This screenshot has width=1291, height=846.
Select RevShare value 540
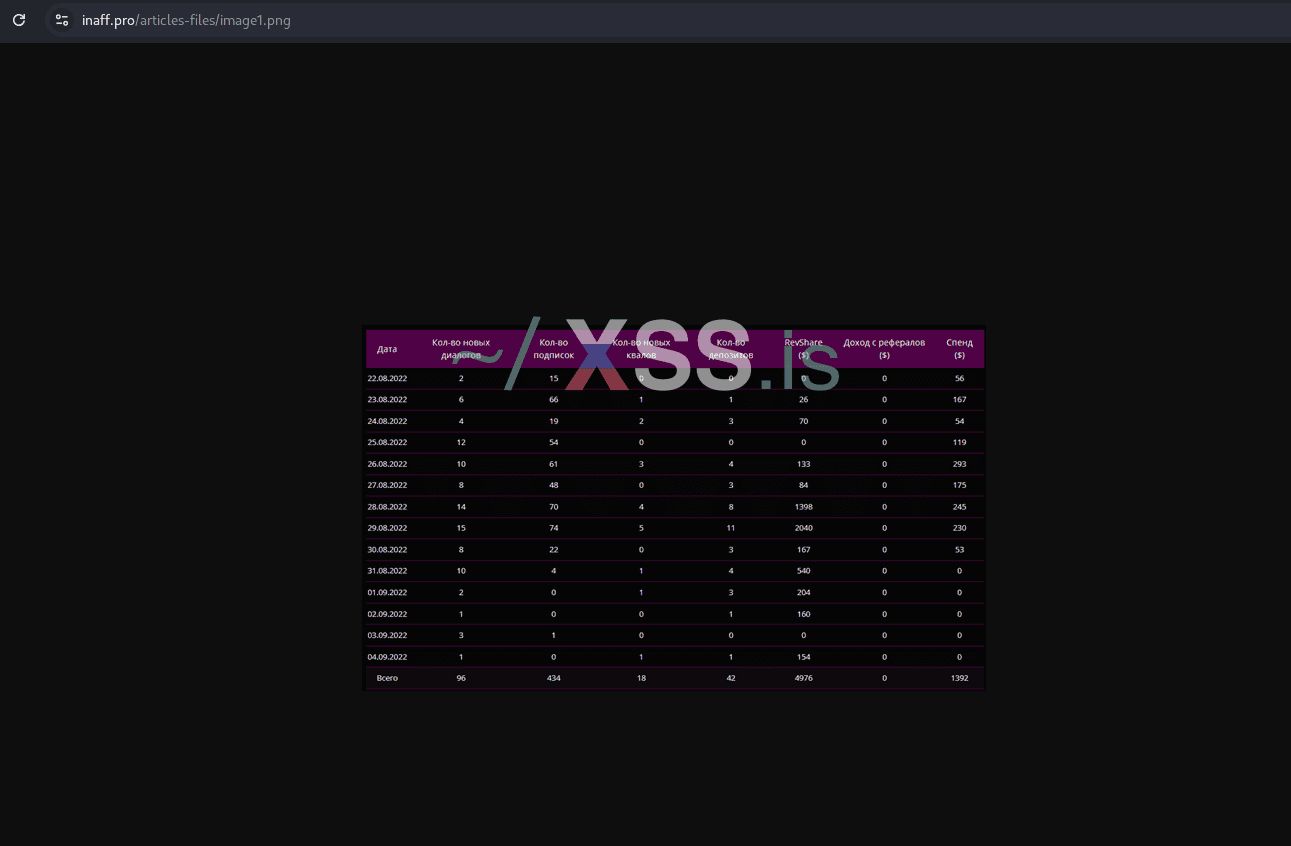[x=804, y=572]
